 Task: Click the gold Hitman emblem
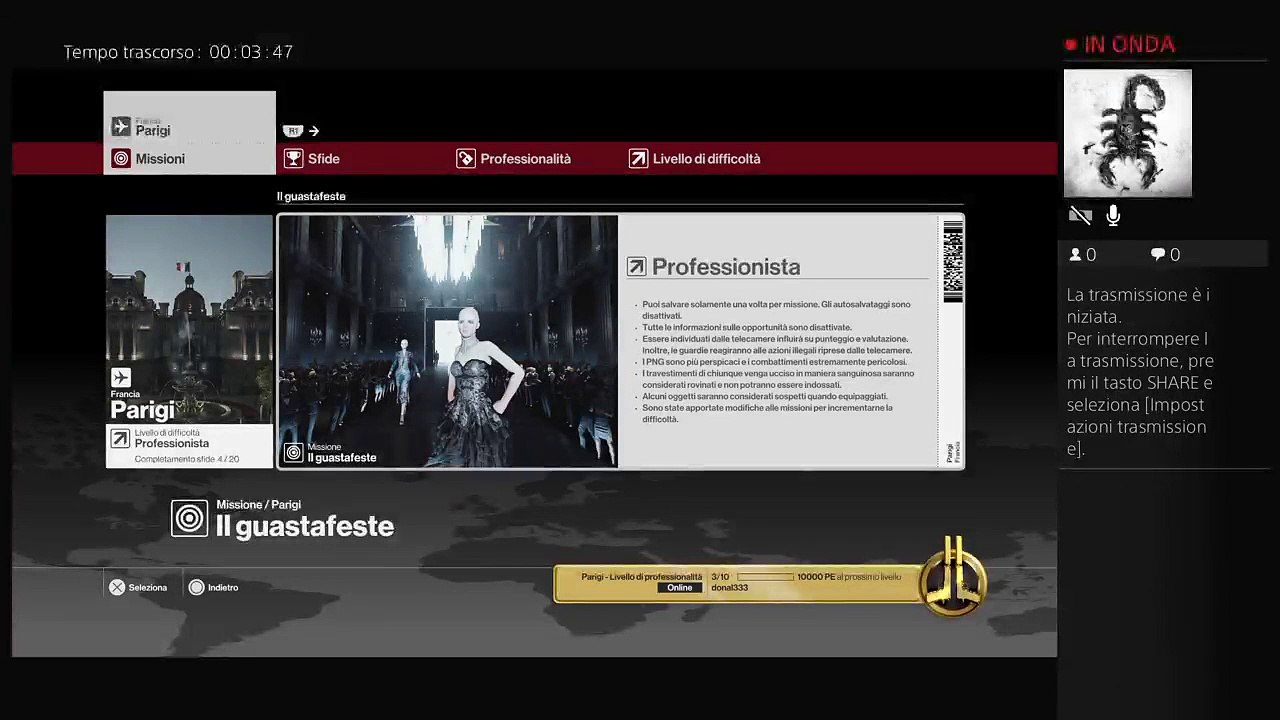tap(953, 576)
